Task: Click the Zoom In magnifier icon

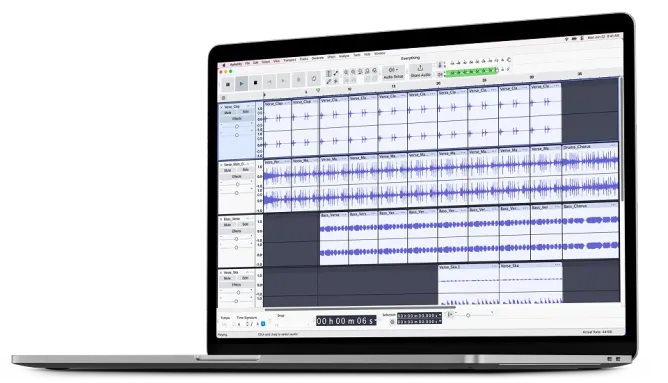Action: [x=346, y=72]
